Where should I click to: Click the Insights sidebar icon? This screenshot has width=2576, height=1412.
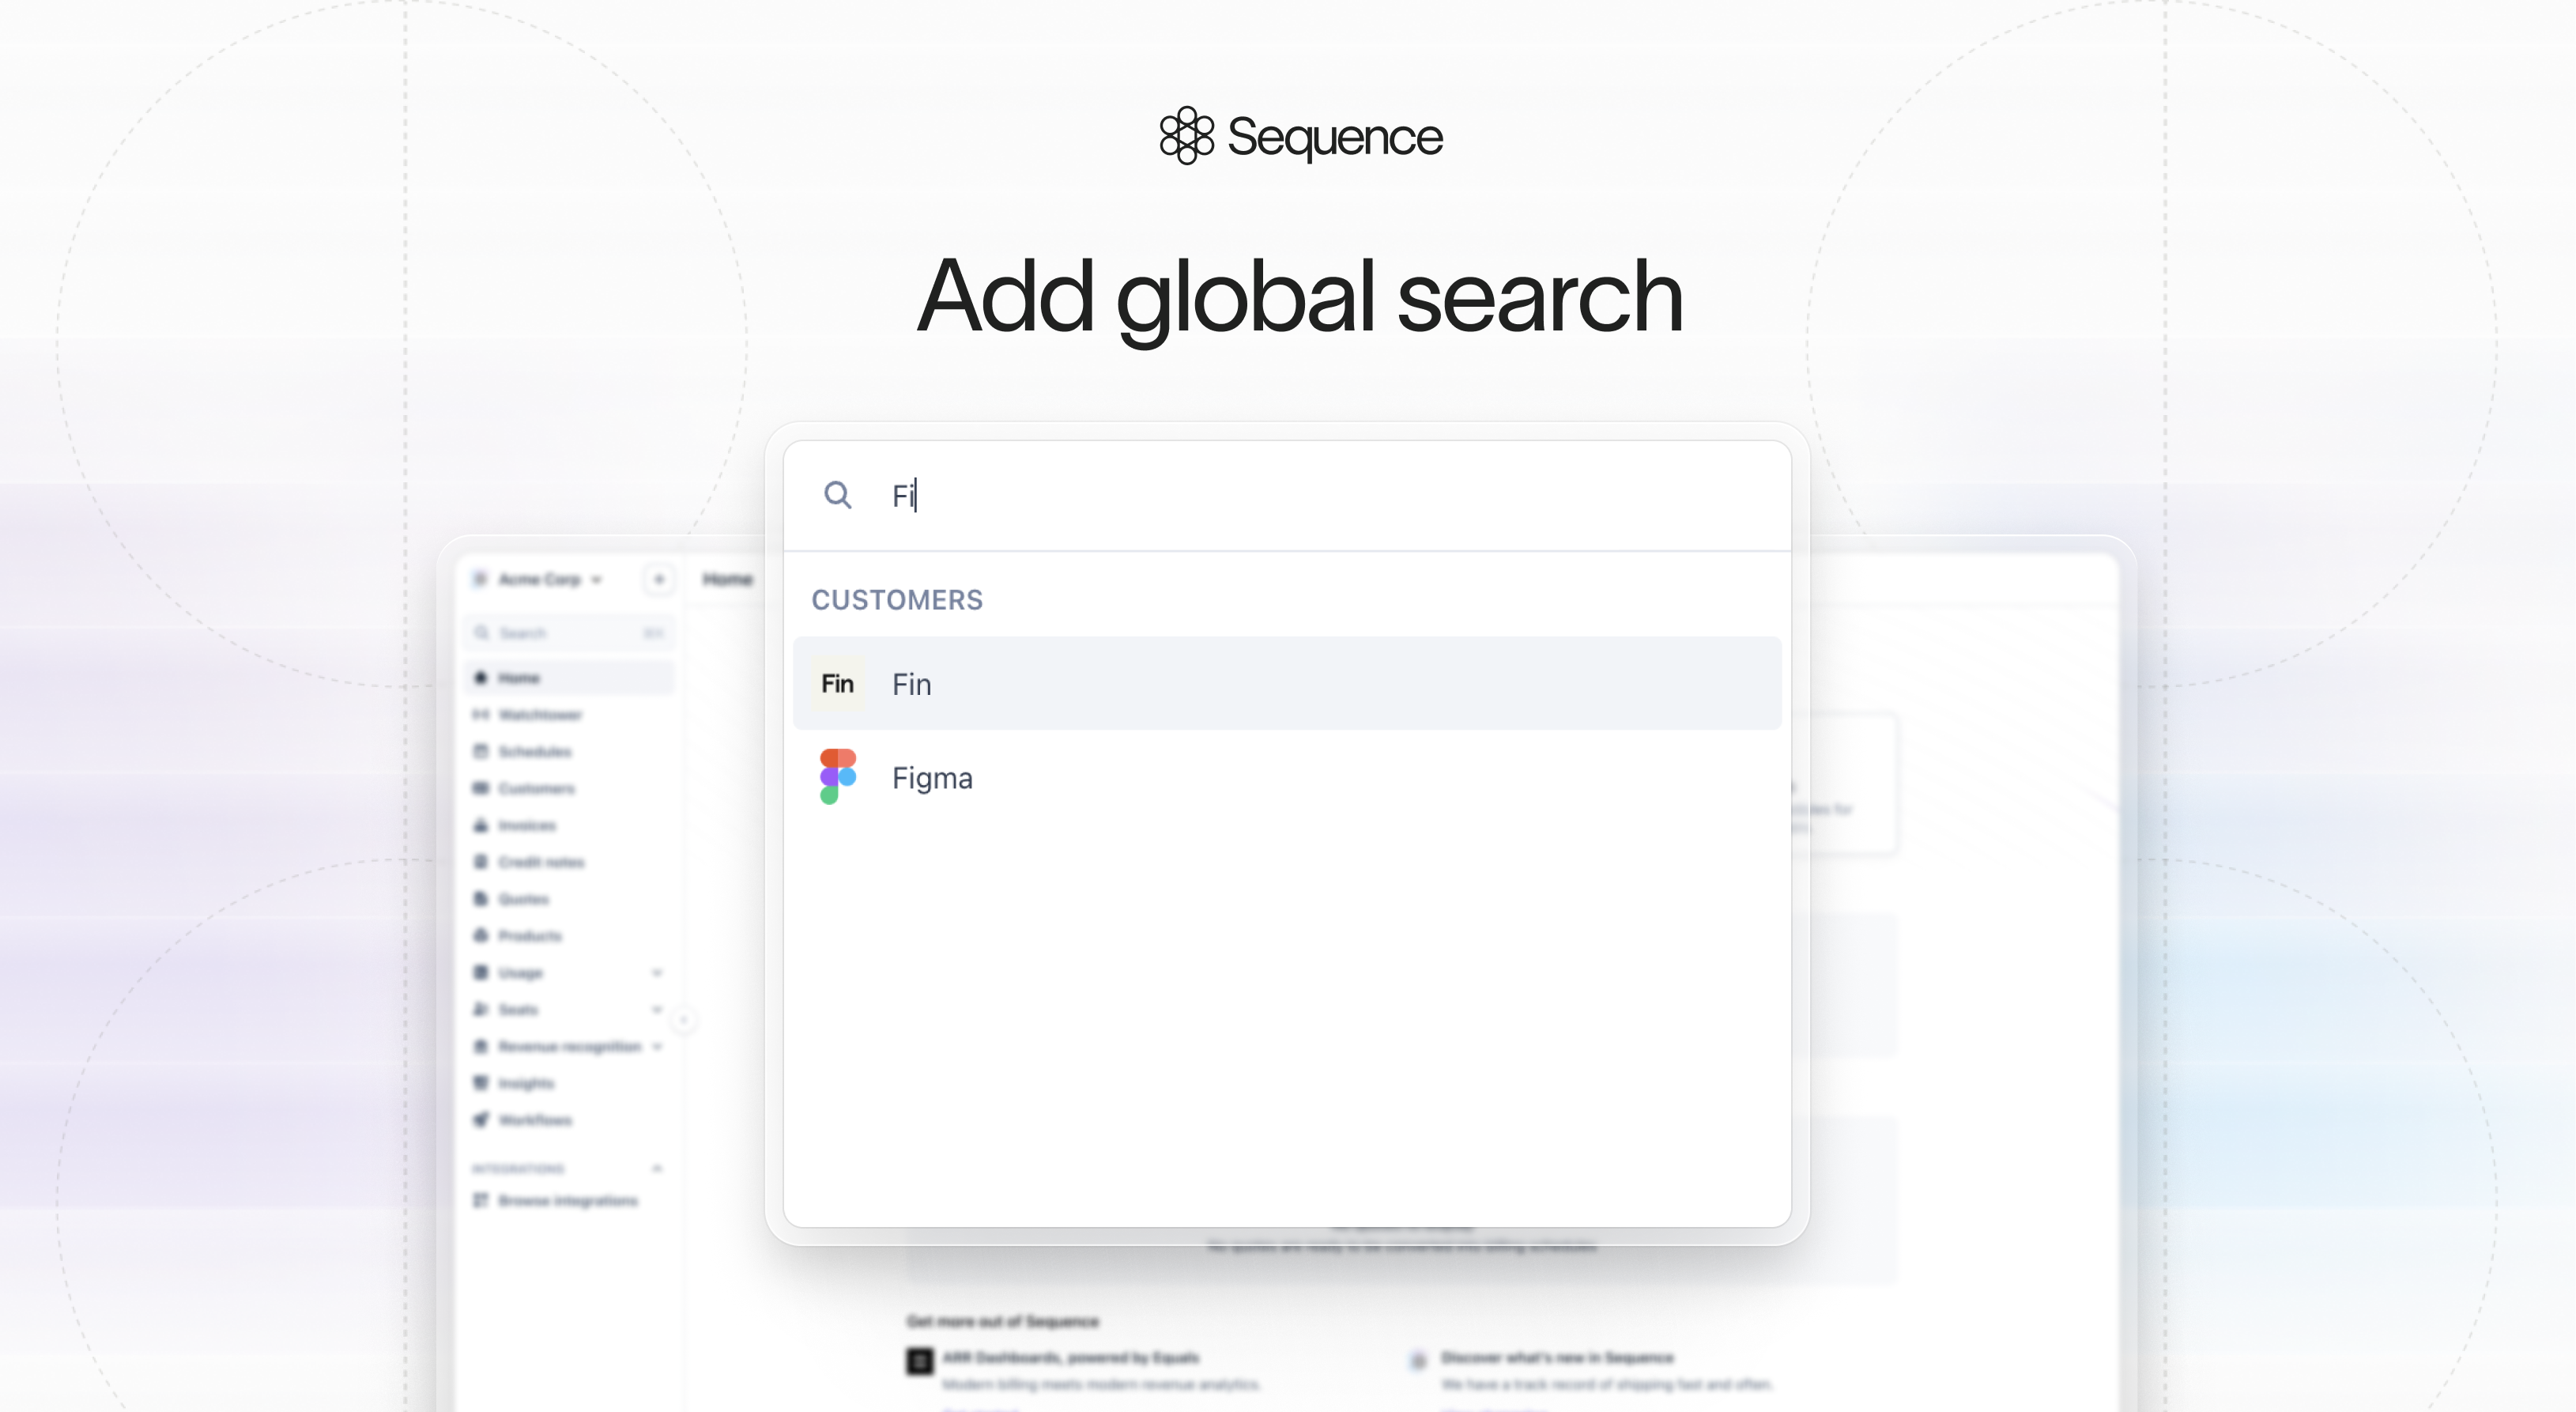click(x=481, y=1083)
